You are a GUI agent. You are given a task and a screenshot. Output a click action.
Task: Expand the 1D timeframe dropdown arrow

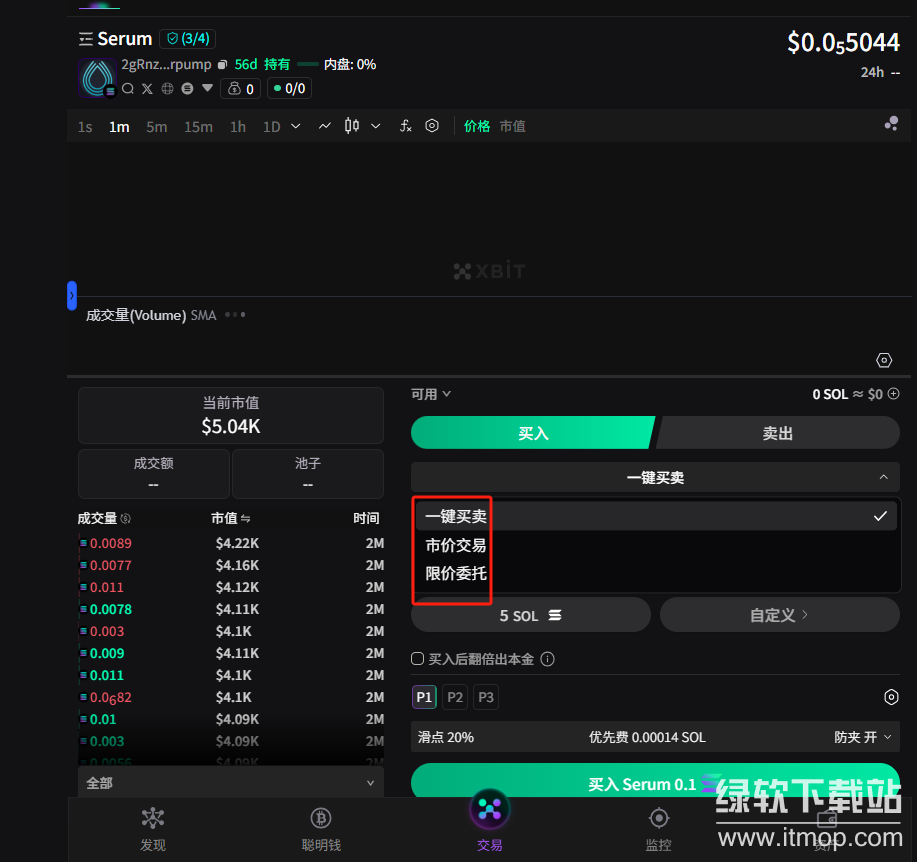pos(296,126)
